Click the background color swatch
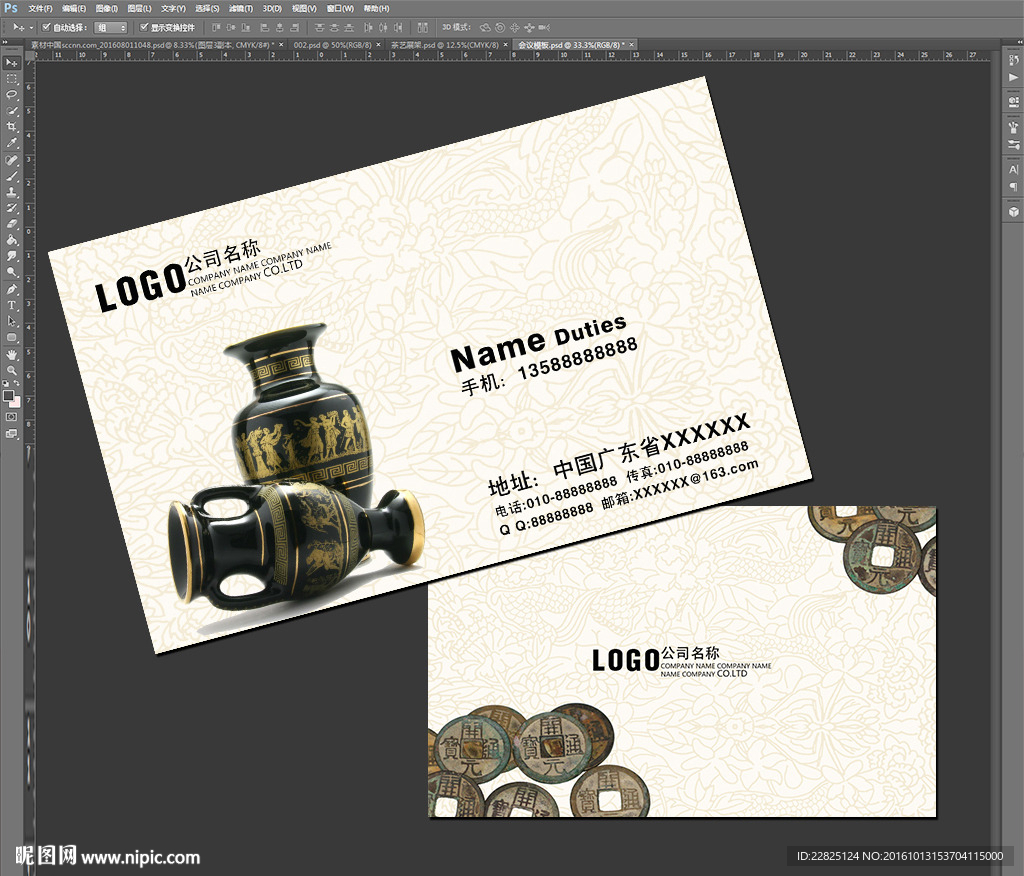 [16, 402]
